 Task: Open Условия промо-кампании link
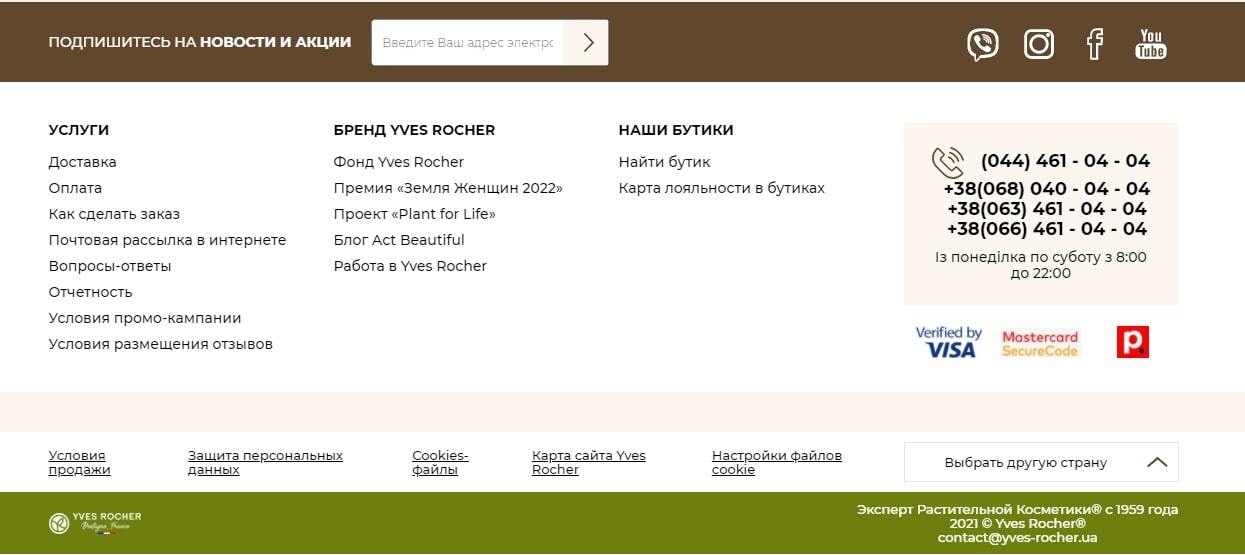pos(145,318)
